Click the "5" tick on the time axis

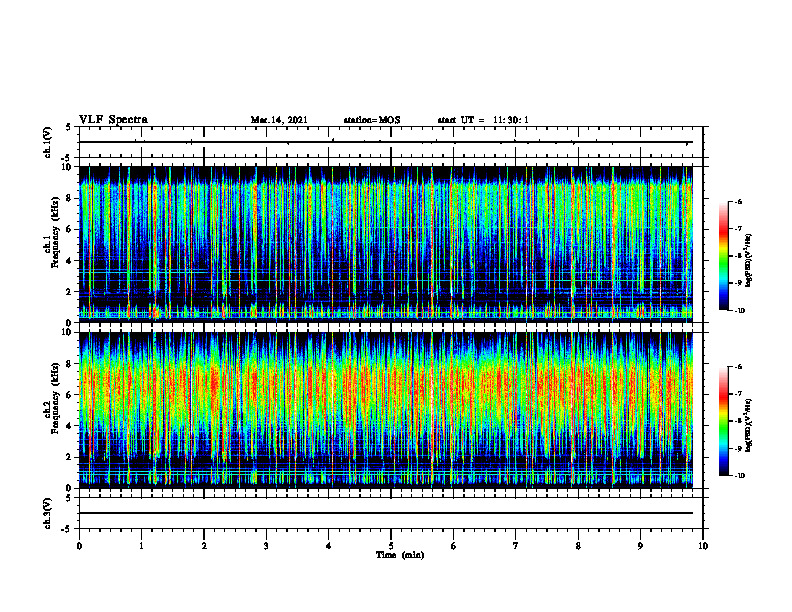coord(391,546)
